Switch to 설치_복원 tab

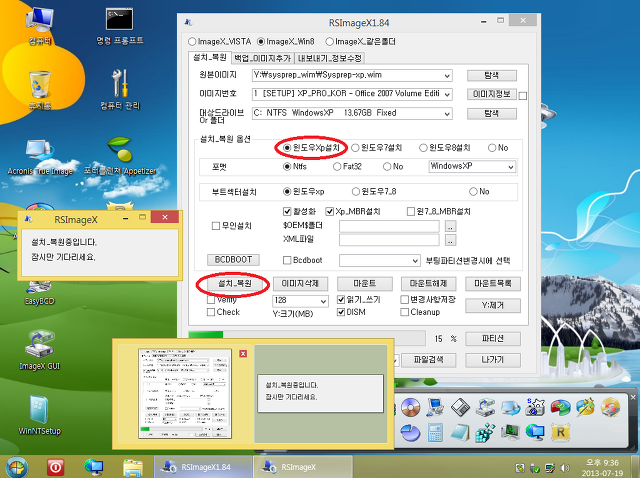(x=210, y=58)
